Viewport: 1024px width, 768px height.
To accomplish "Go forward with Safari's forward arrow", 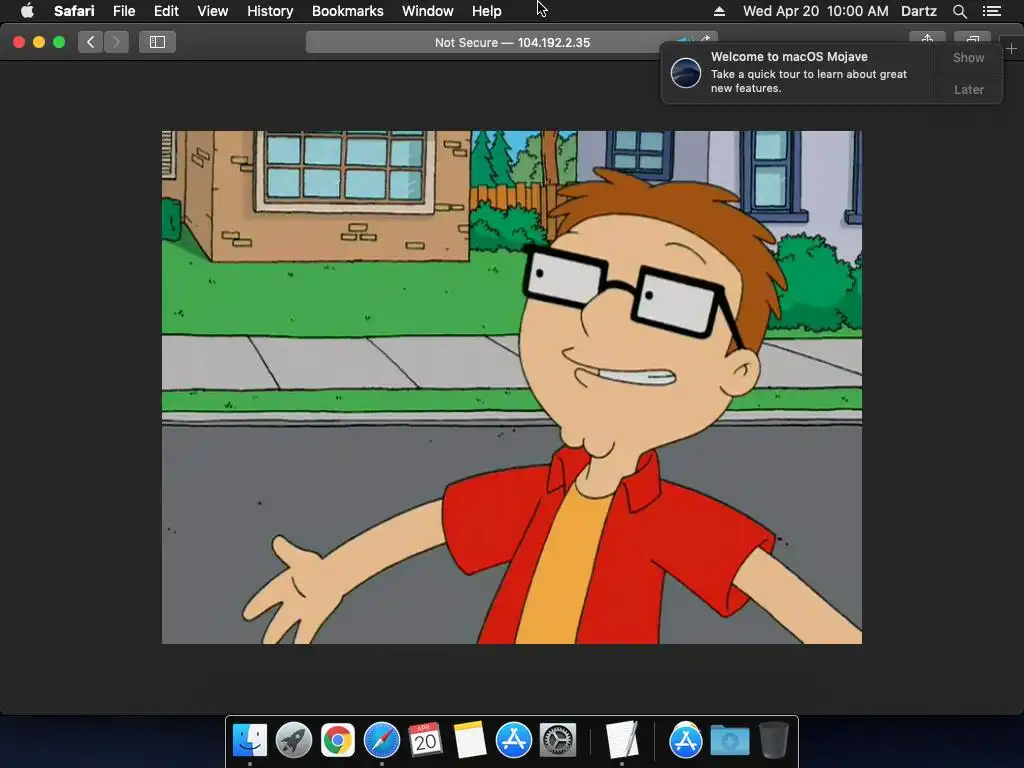I will 116,42.
